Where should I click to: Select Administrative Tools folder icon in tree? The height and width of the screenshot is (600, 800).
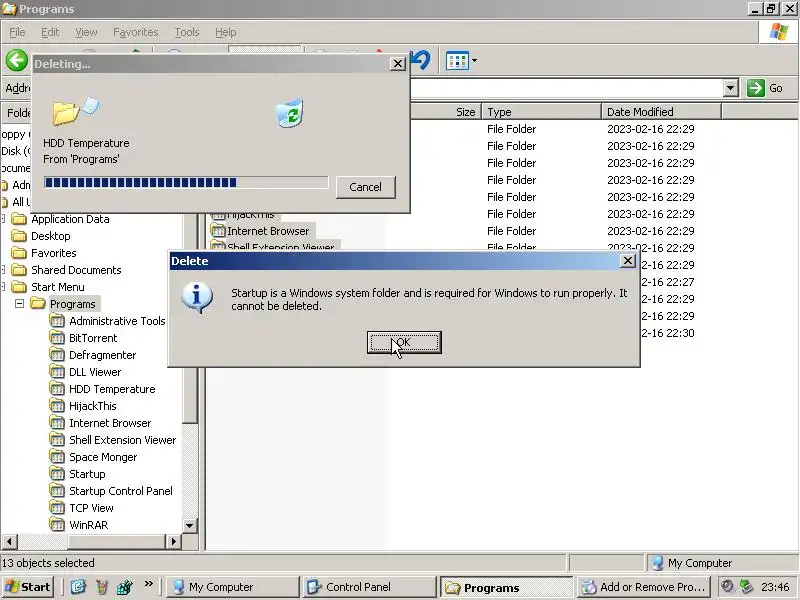(57, 321)
